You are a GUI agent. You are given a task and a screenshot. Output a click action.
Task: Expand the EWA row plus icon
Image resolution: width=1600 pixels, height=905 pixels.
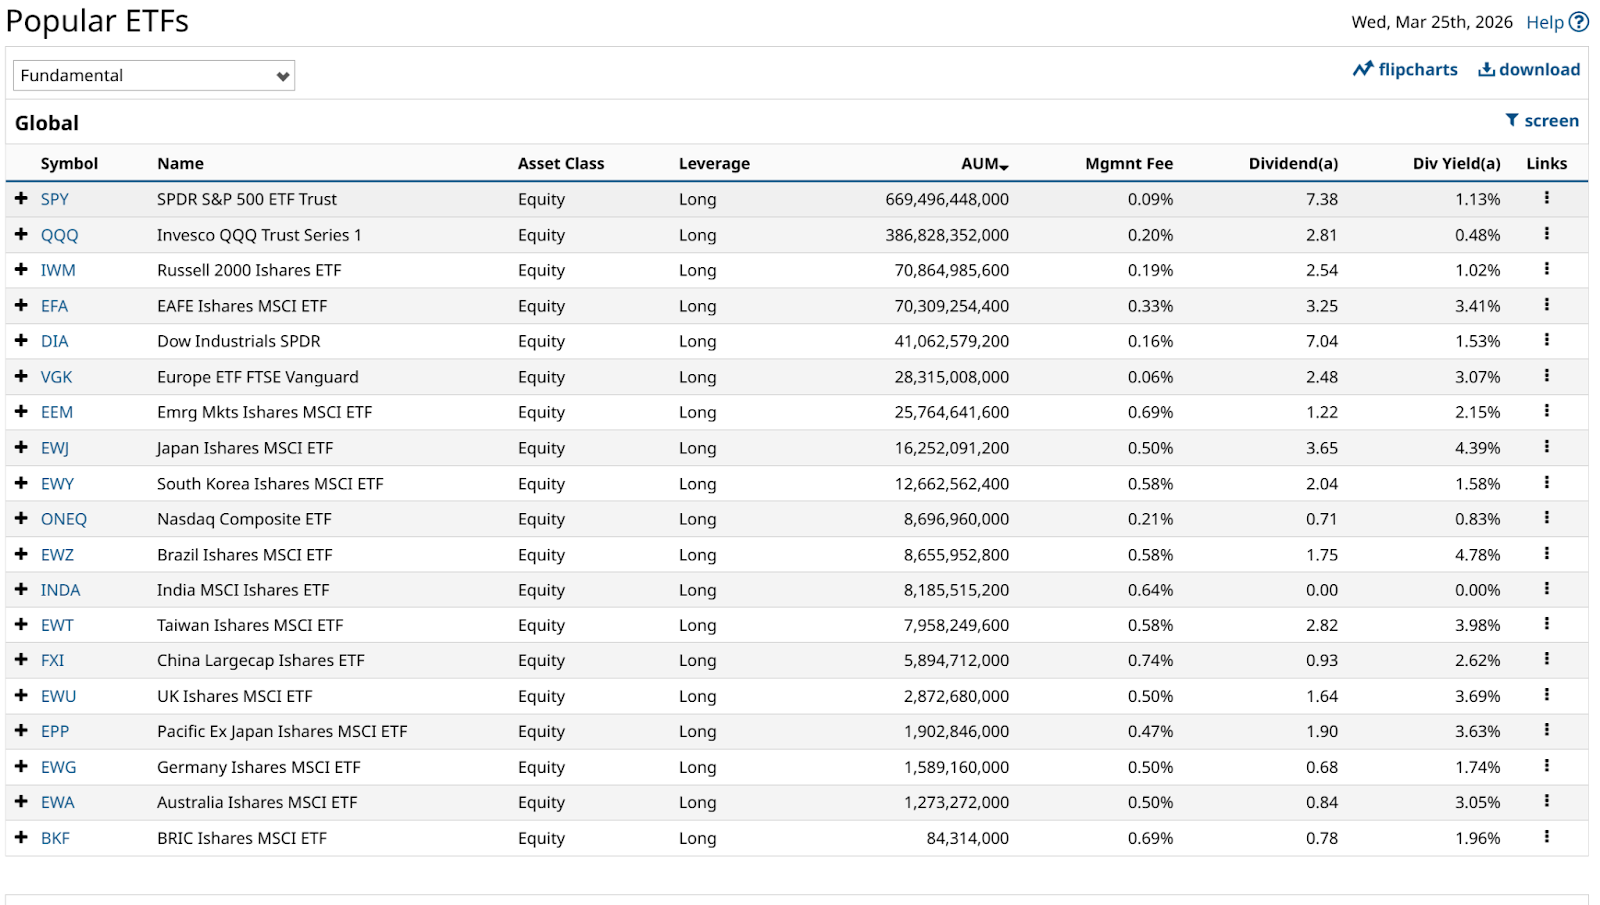click(x=21, y=802)
